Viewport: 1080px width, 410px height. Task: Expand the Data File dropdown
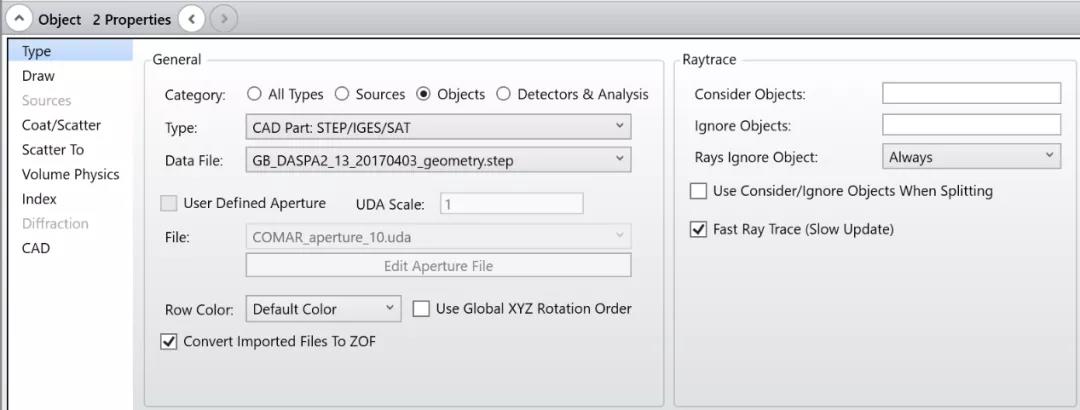(437, 159)
